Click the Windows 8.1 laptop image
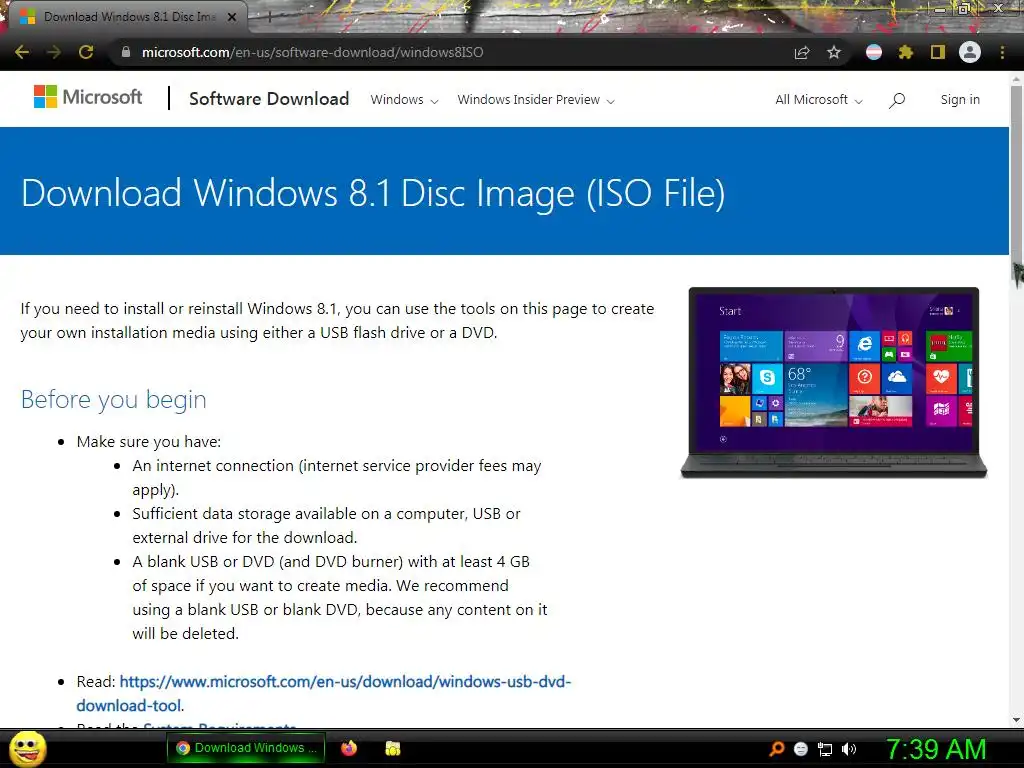1024x768 pixels. pyautogui.click(x=834, y=383)
